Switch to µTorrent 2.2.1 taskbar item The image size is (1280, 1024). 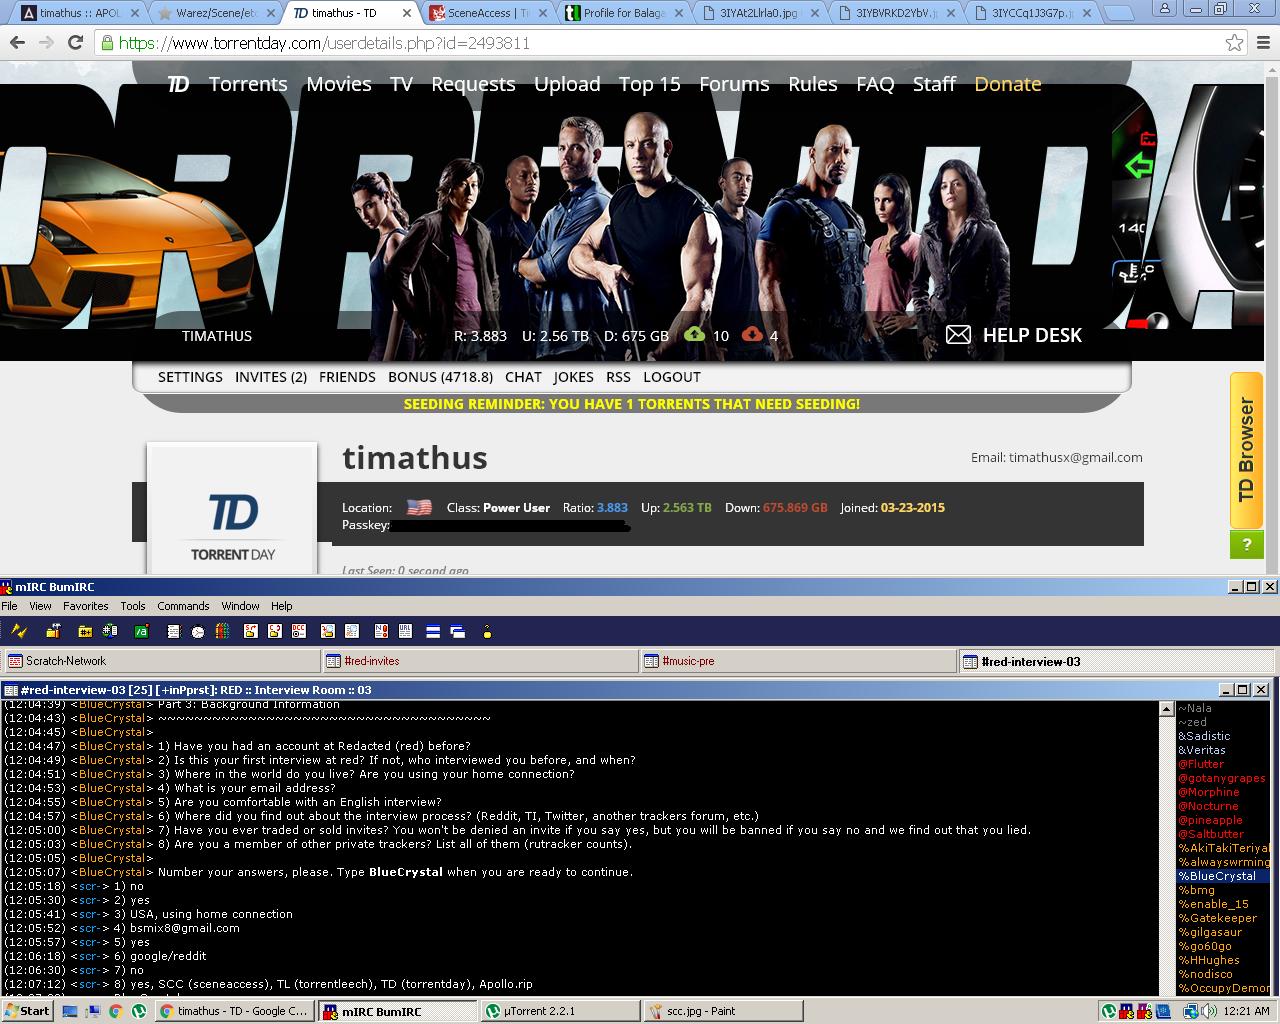point(560,1011)
